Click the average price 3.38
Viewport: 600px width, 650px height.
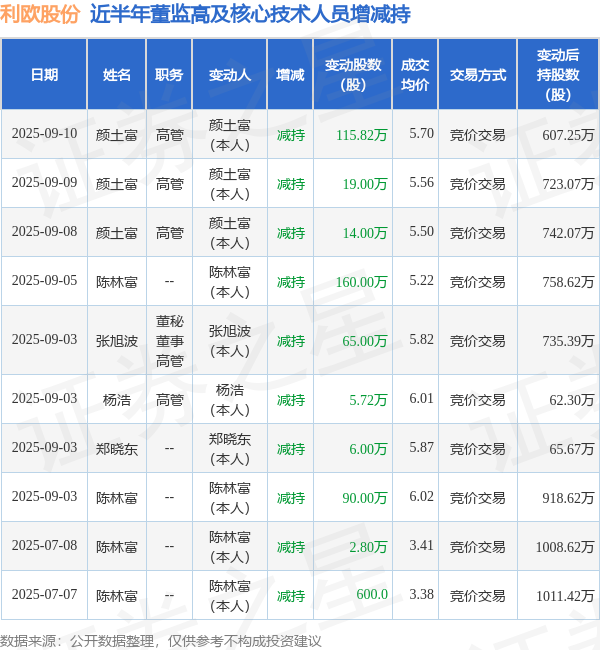coord(421,594)
